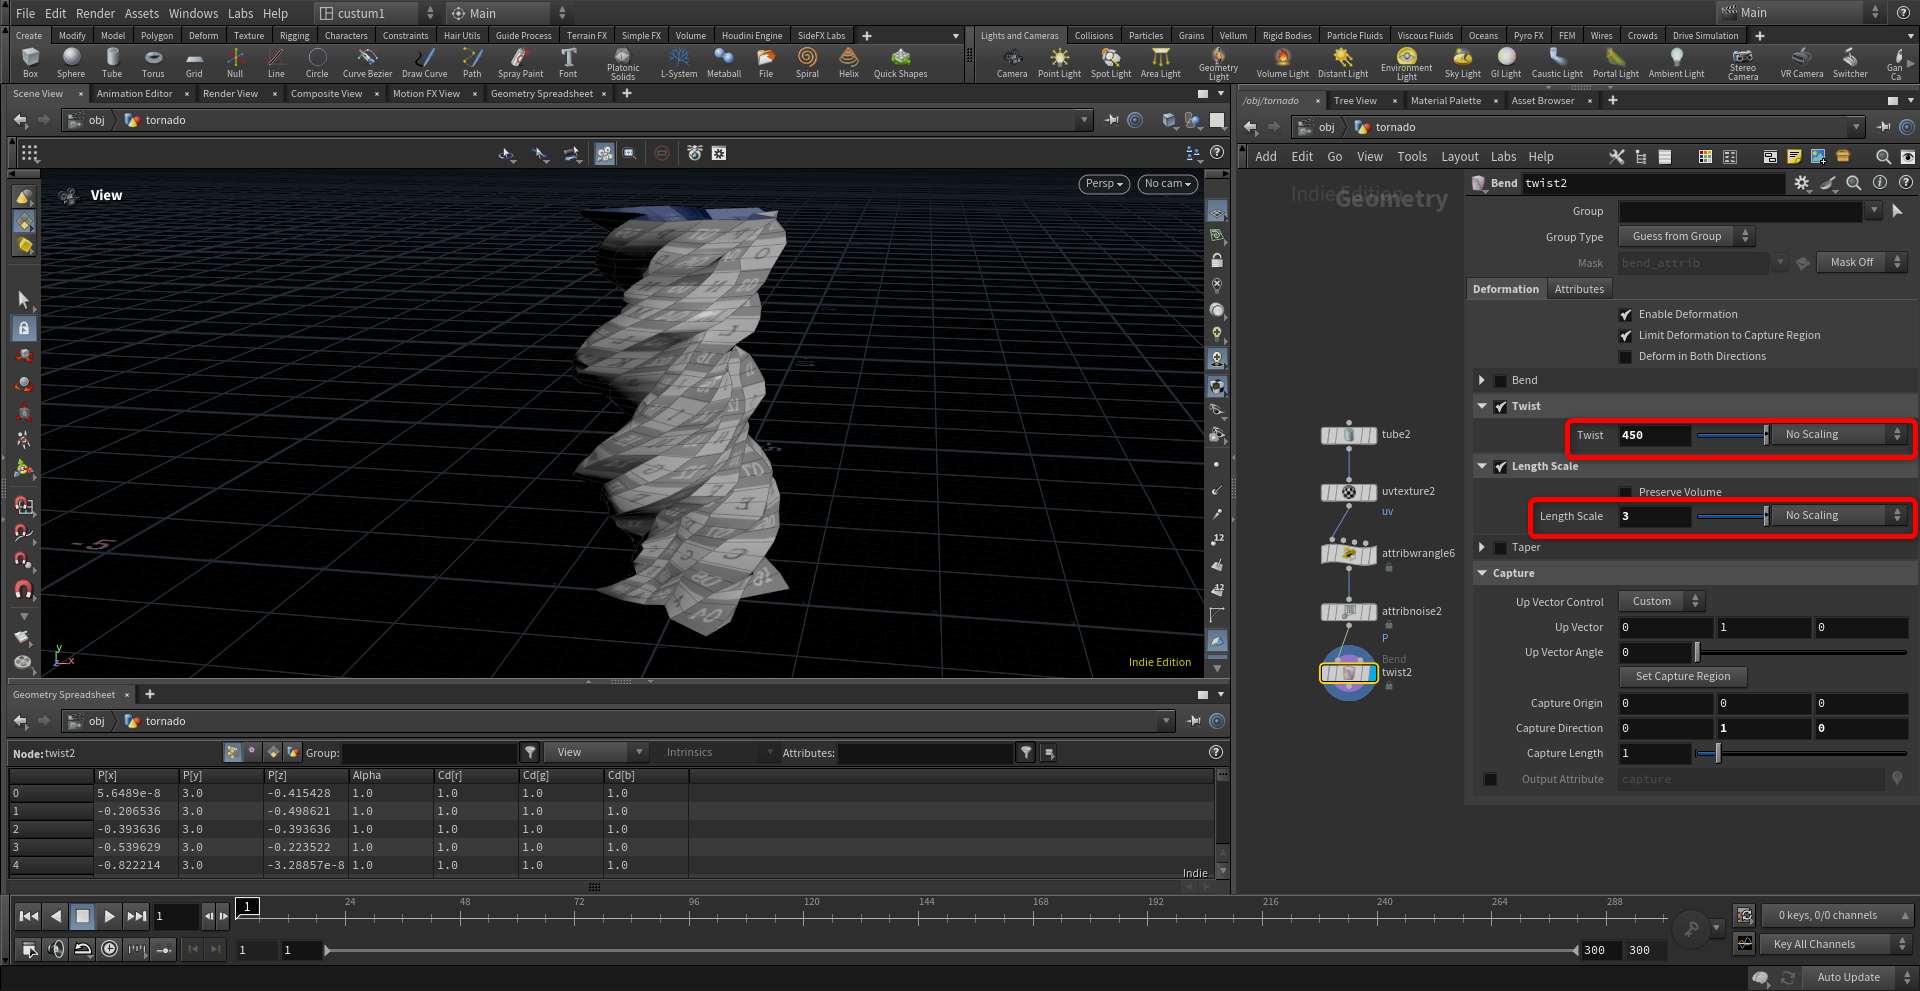This screenshot has width=1920, height=991.
Task: Expand the Taper section
Action: click(1482, 548)
